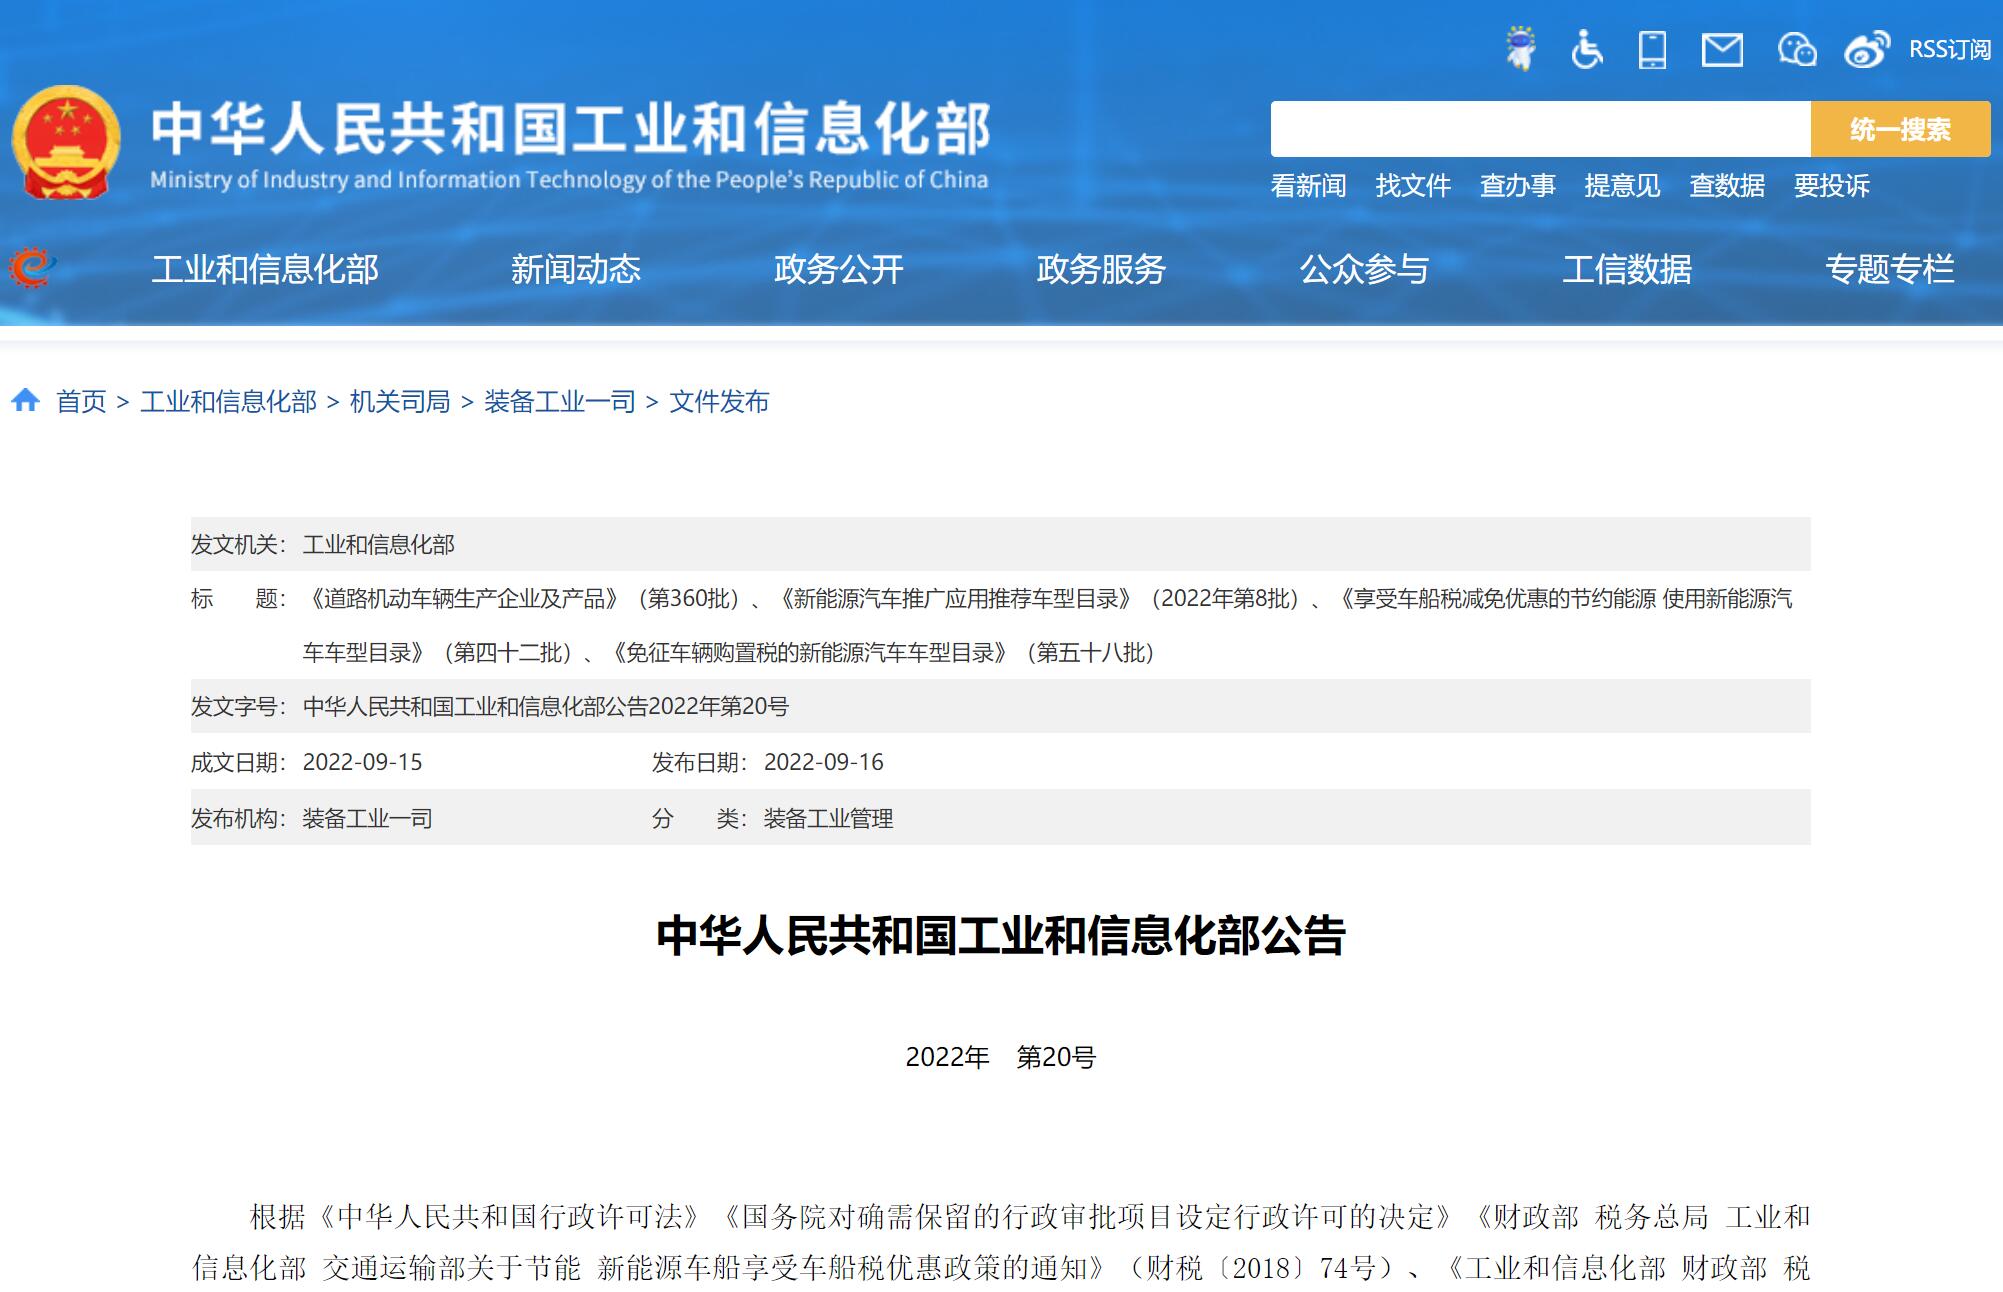Open the 查办事 quick link
The image size is (2003, 1292).
click(1518, 186)
